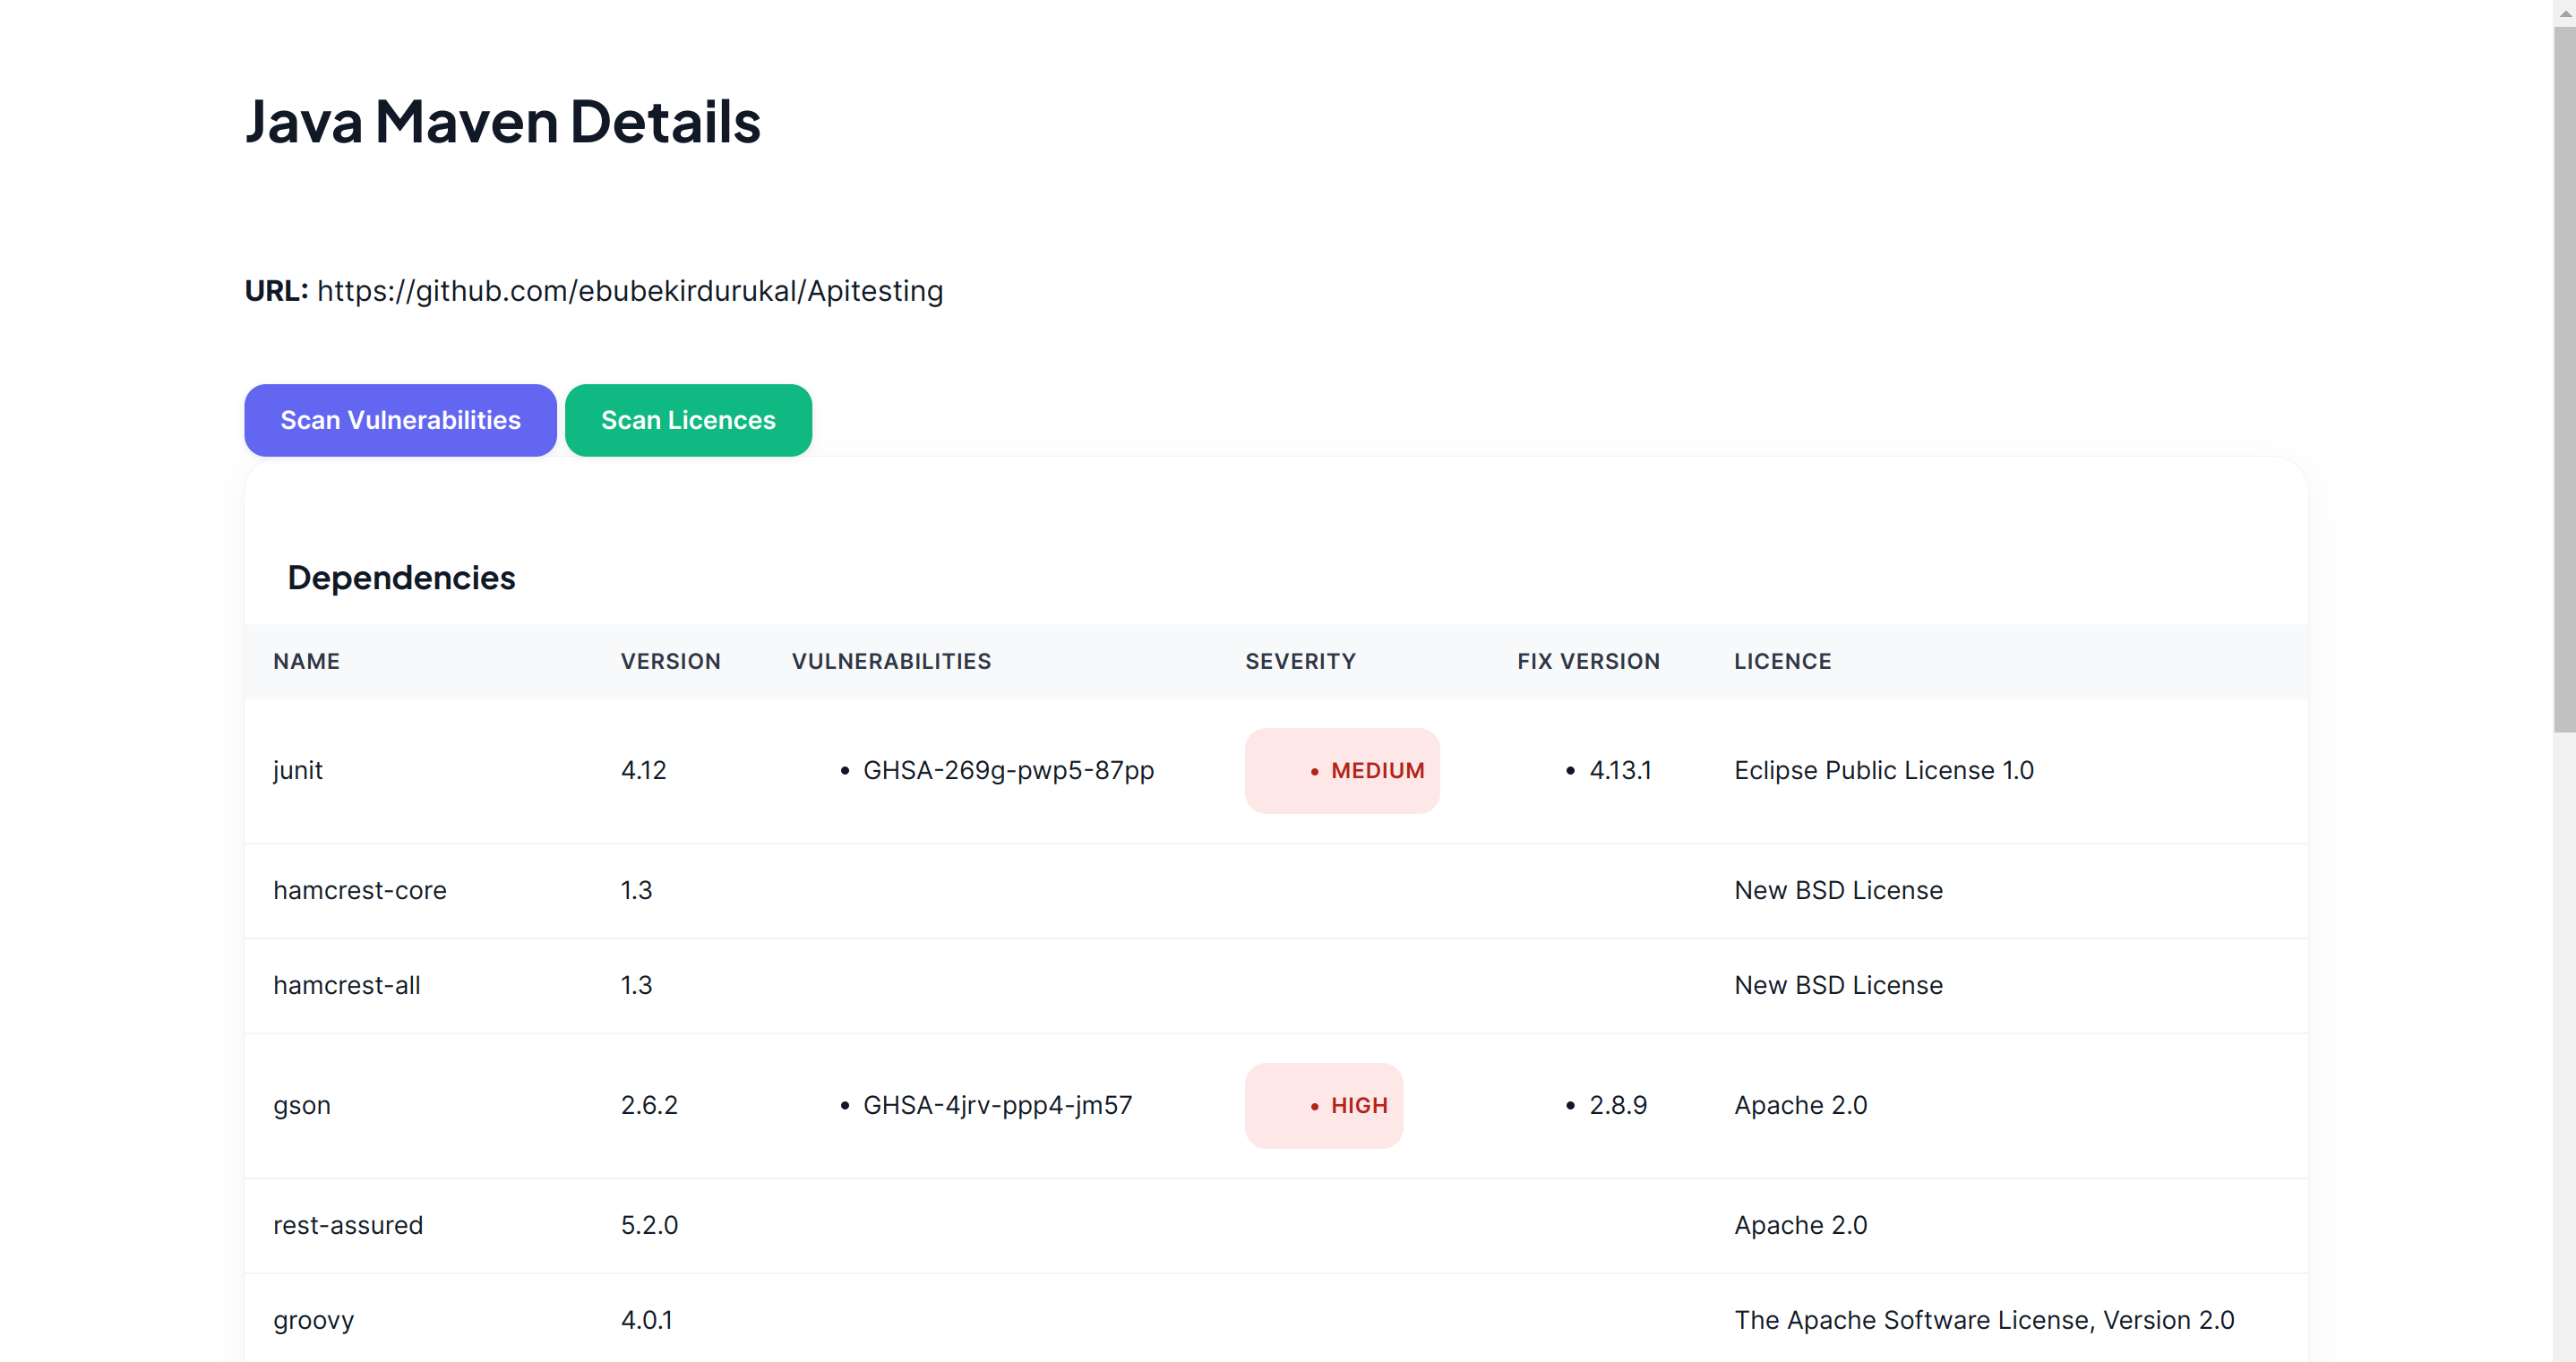Click the SEVERITY column header

1300,661
